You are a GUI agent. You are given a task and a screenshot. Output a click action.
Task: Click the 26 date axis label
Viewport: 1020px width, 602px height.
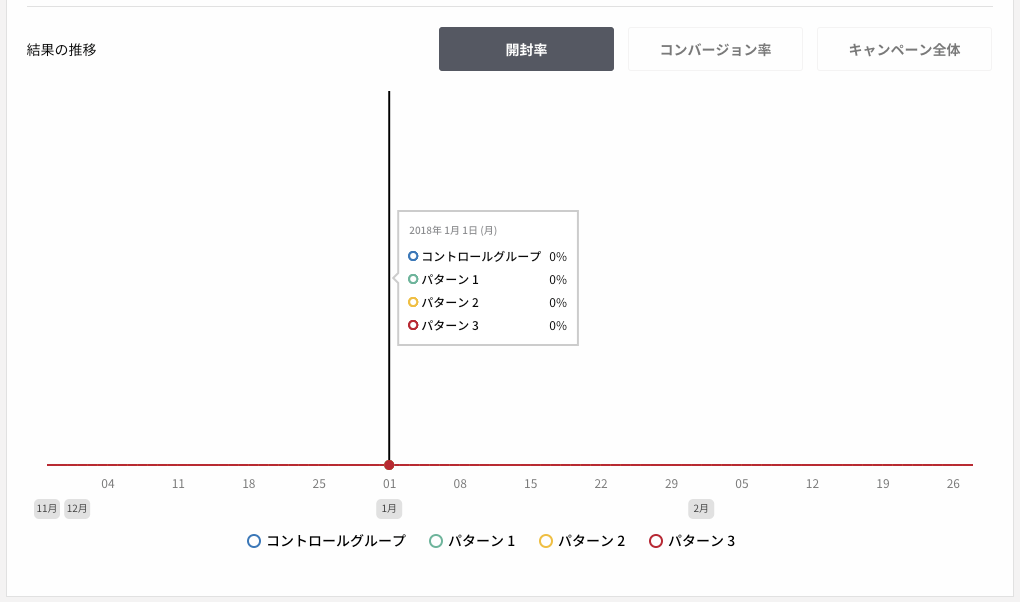953,484
